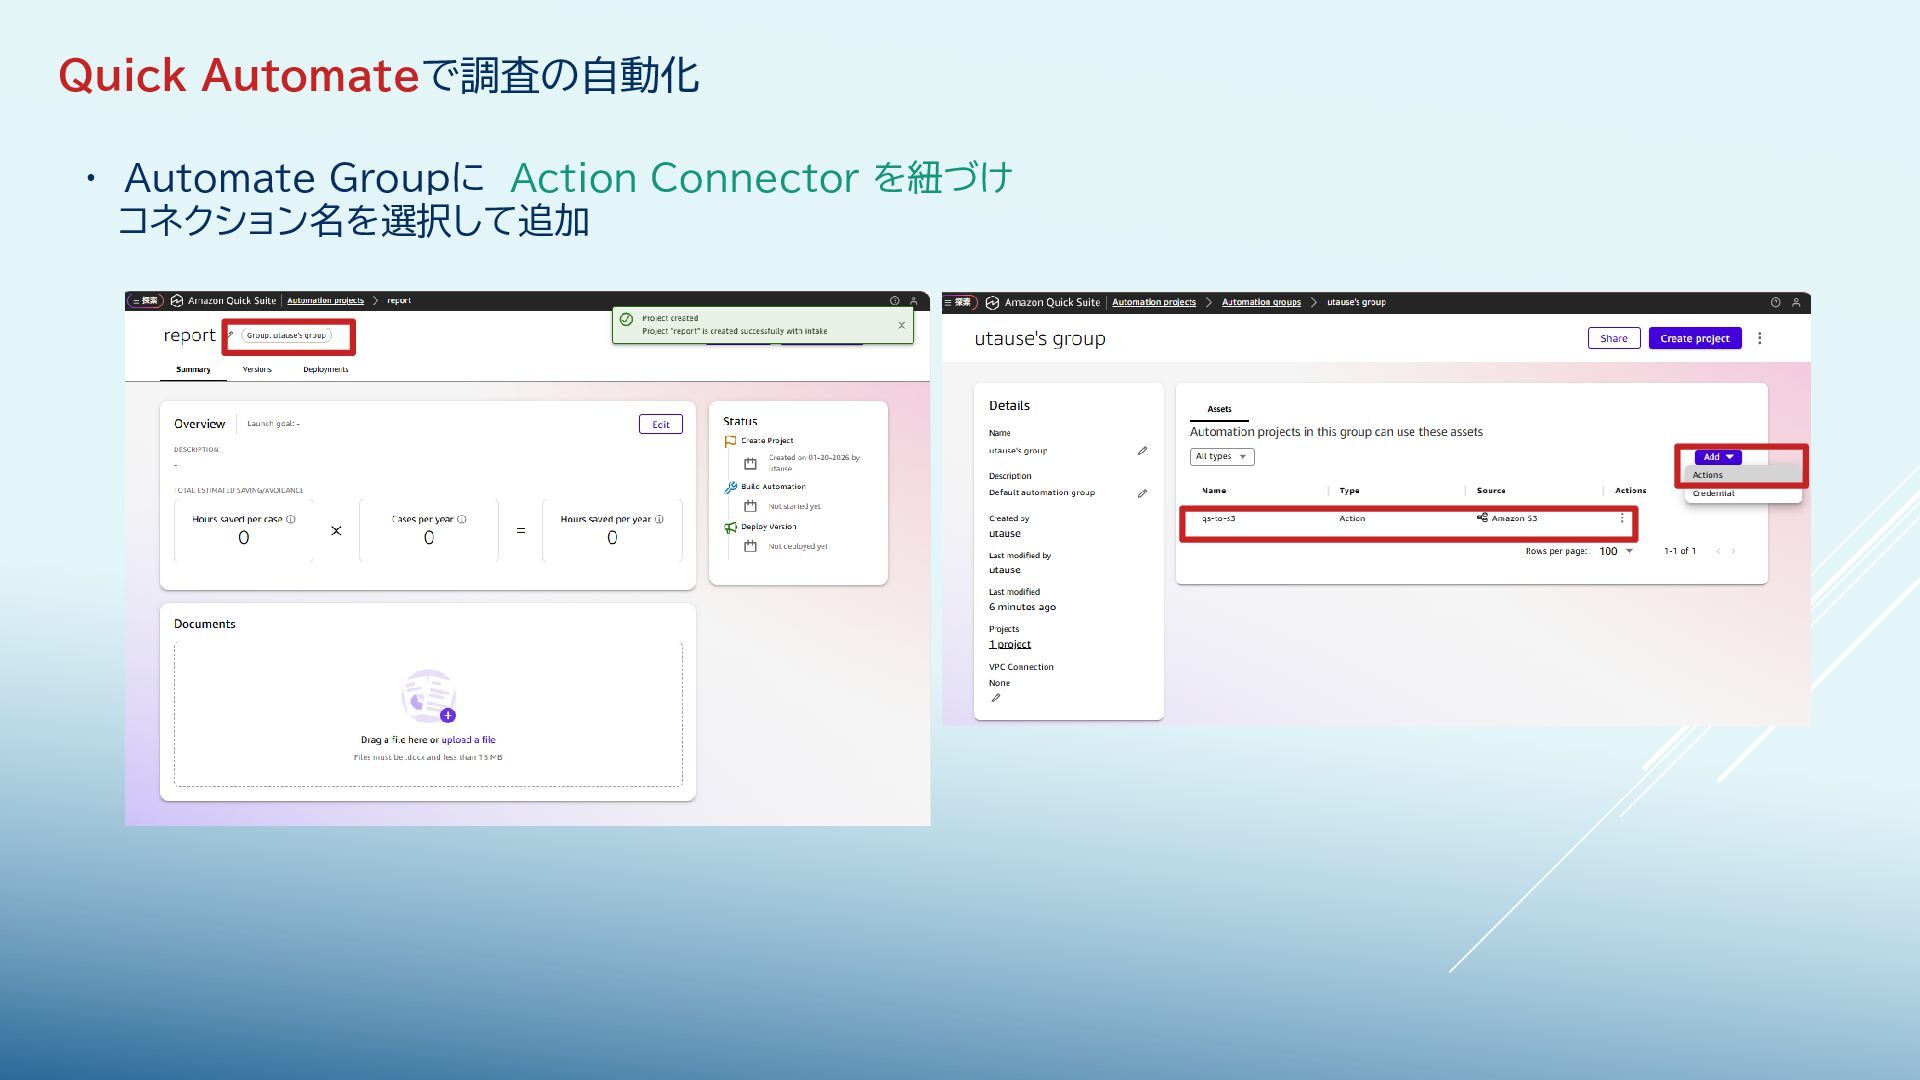Change the Rows per page 100 dropdown
1920x1080 pixels.
point(1615,551)
